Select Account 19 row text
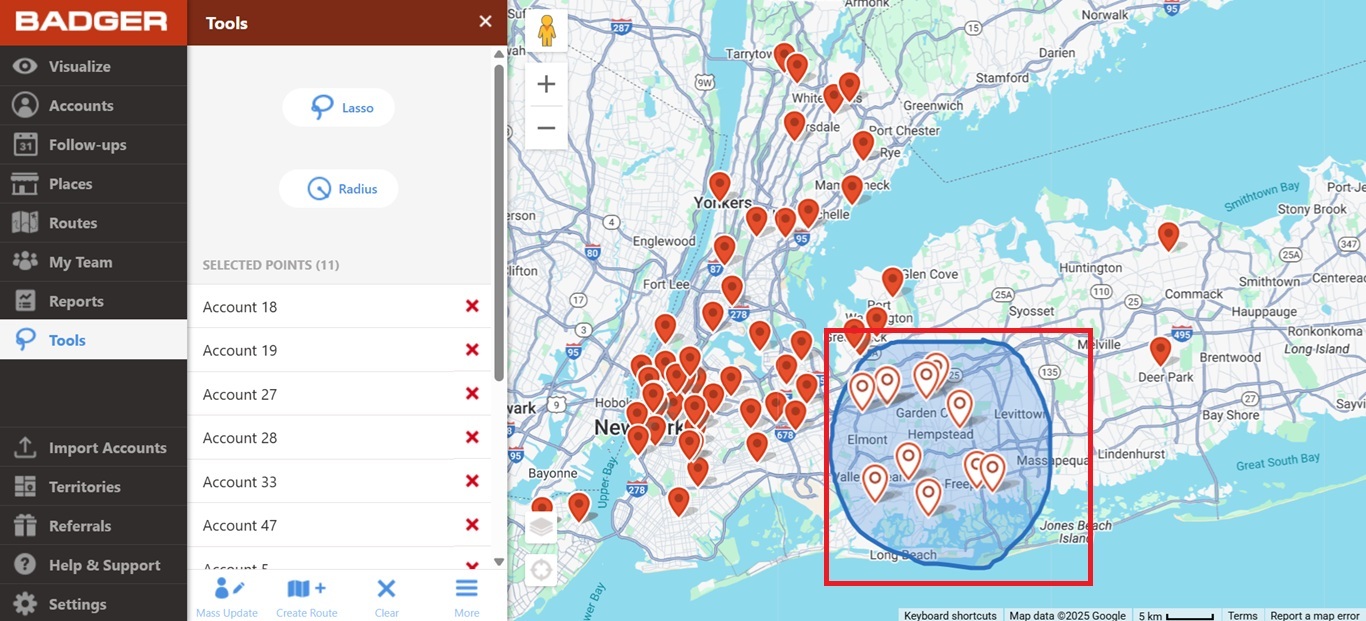 pyautogui.click(x=240, y=350)
